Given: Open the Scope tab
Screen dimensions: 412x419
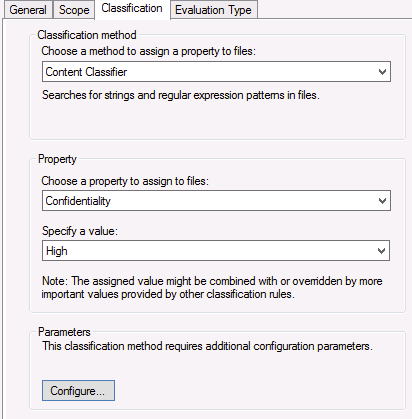Looking at the screenshot, I should 74,10.
